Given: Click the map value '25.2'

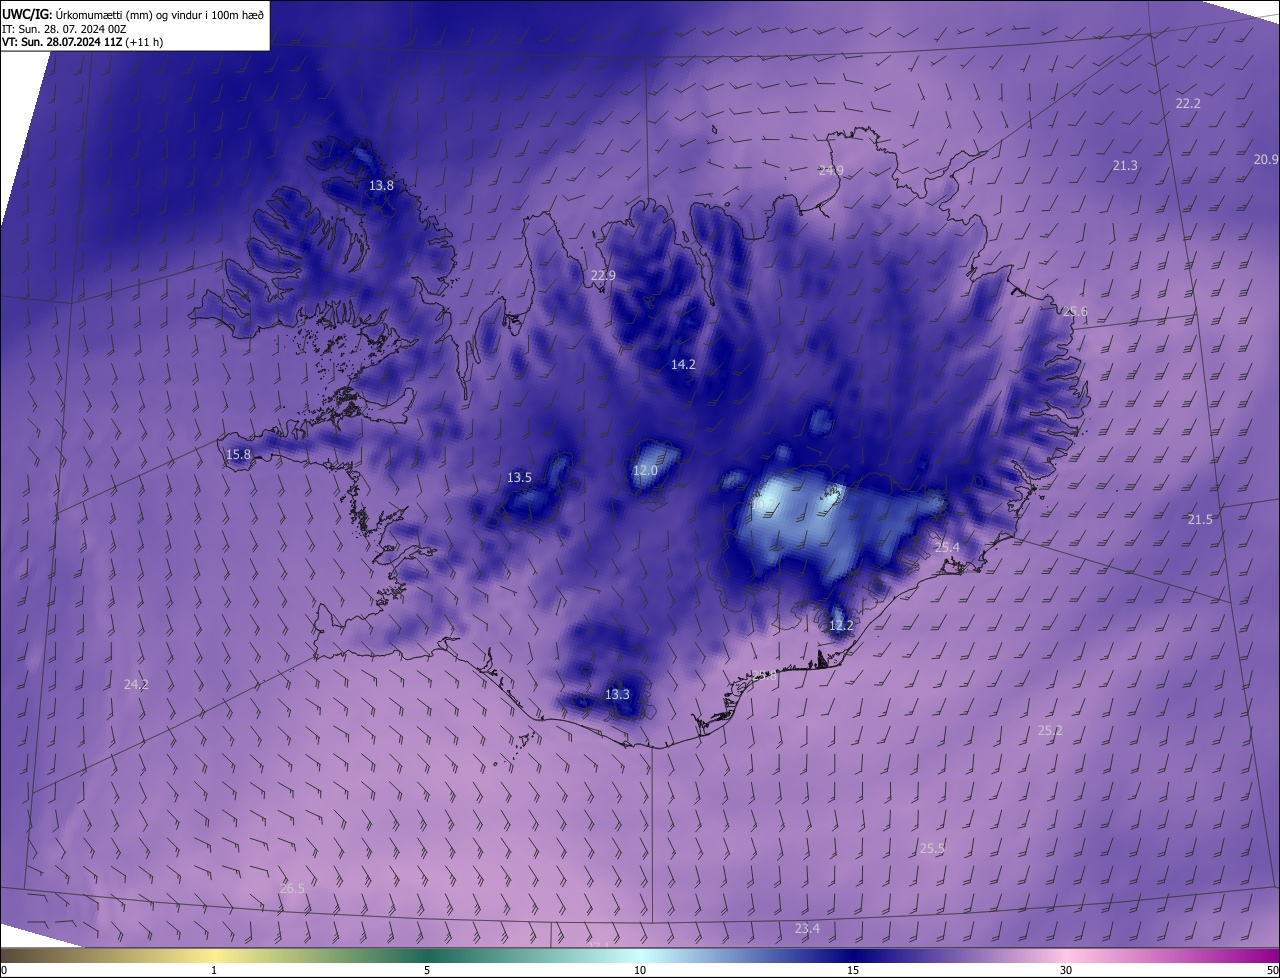Looking at the screenshot, I should pyautogui.click(x=1050, y=730).
